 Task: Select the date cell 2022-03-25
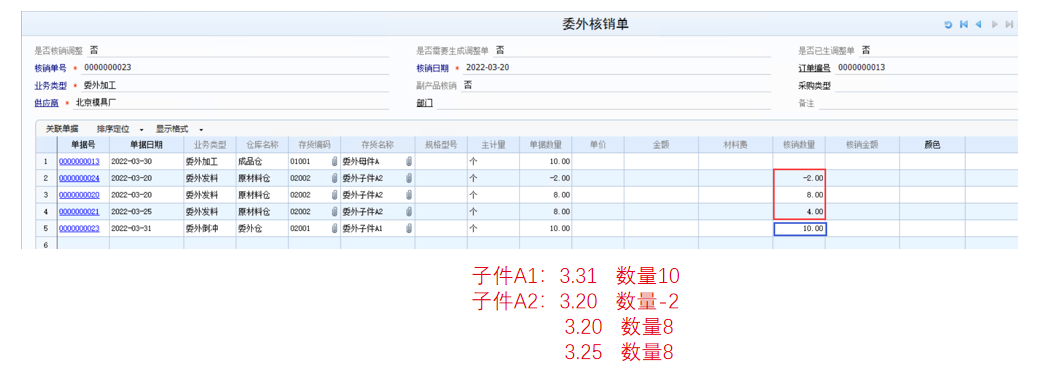pos(146,212)
